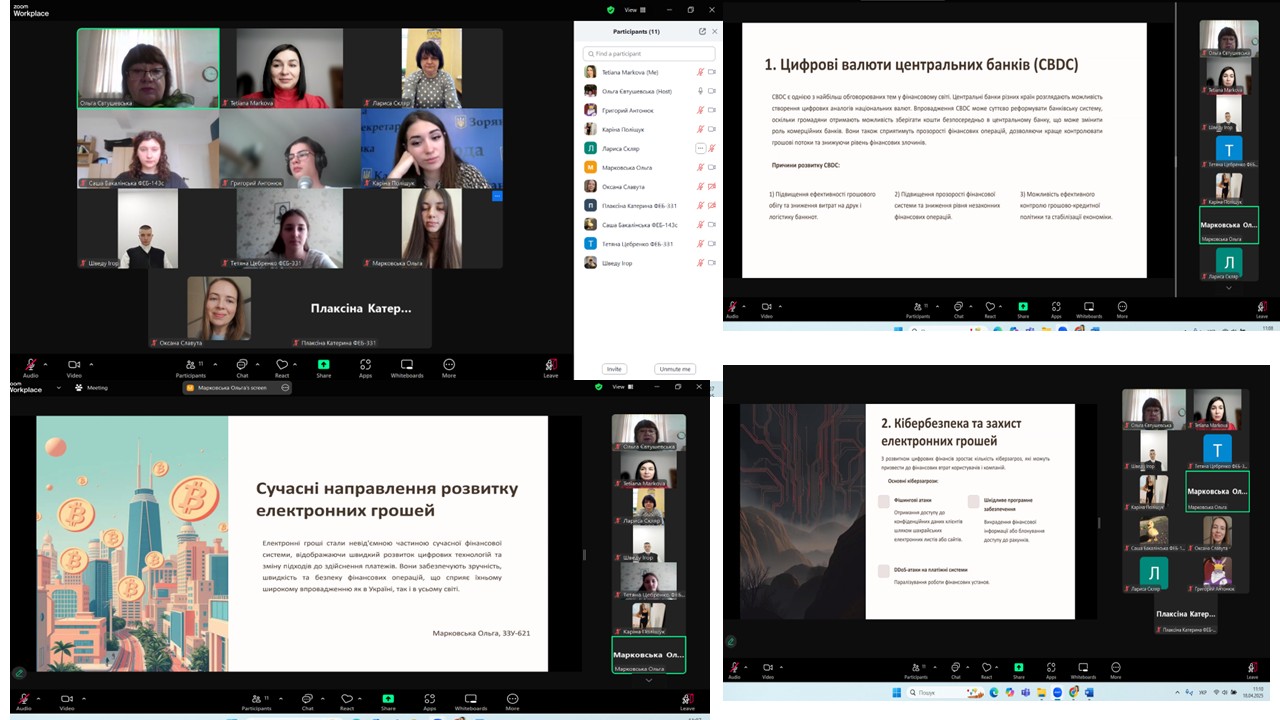Toggle Video in the gallery-view window
Viewport: 1280px width, 720px height.
pyautogui.click(x=74, y=367)
